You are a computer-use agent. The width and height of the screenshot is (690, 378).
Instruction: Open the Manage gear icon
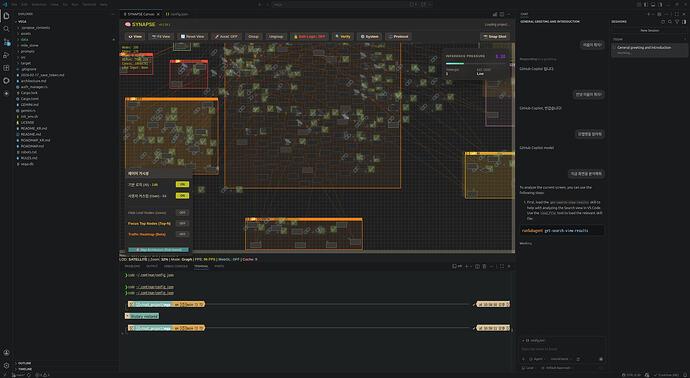point(6,365)
